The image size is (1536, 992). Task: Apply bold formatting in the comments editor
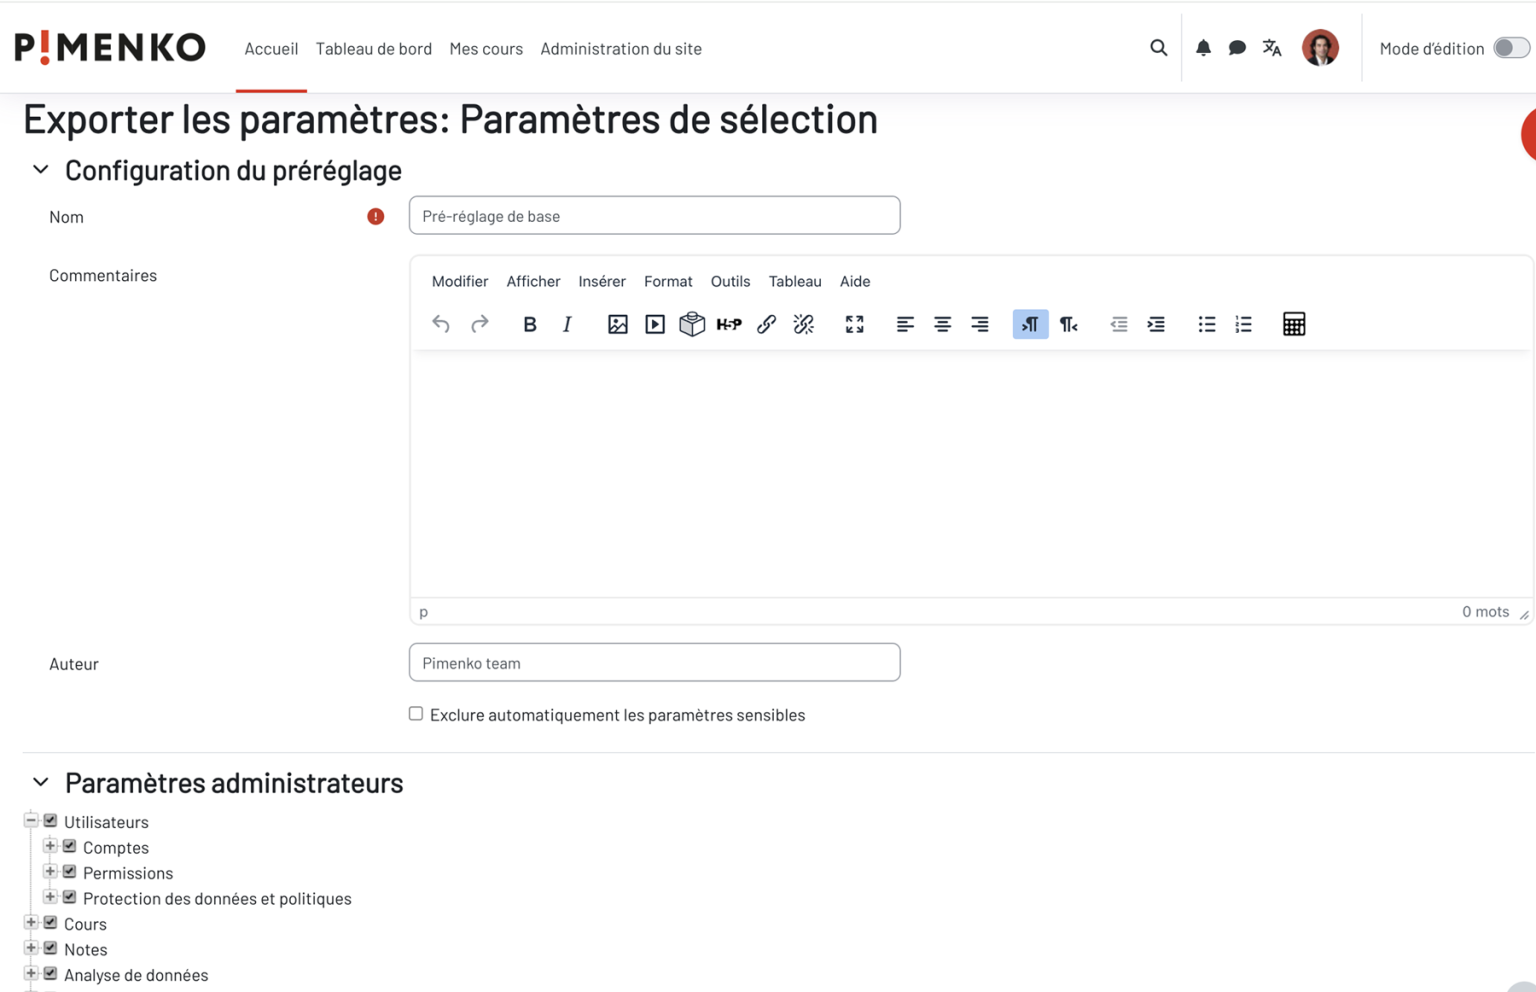[x=530, y=324]
